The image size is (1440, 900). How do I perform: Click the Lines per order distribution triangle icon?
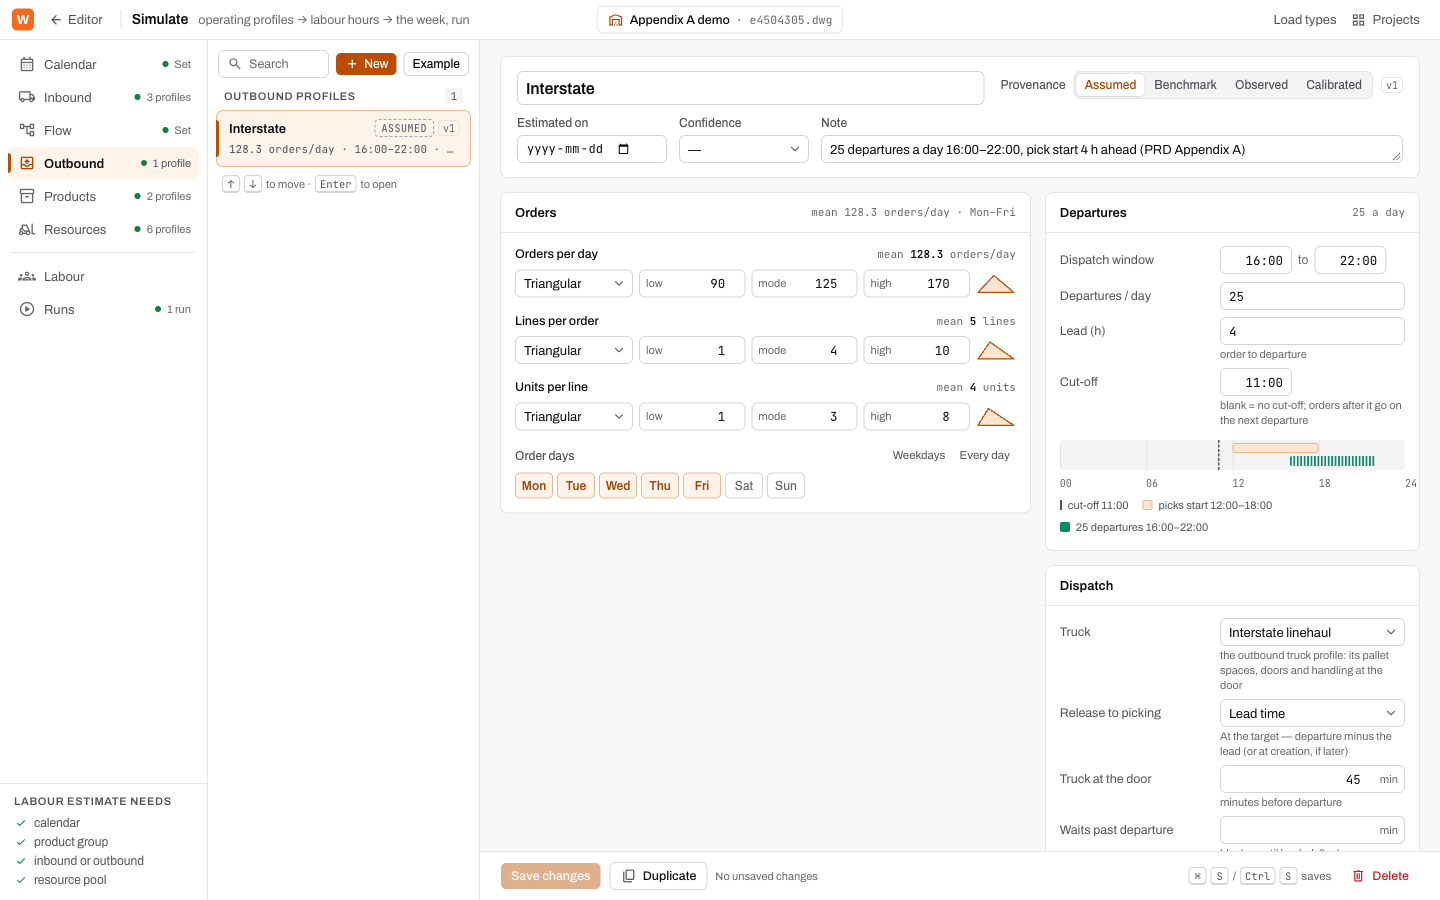(996, 351)
